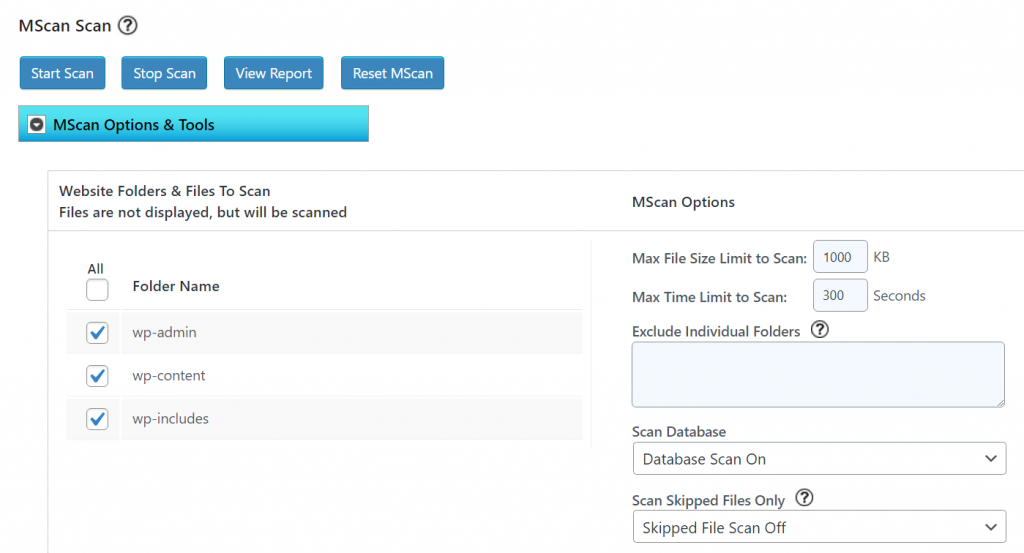The image size is (1024, 553).
Task: Focus the Max Time Limit field
Action: point(839,296)
